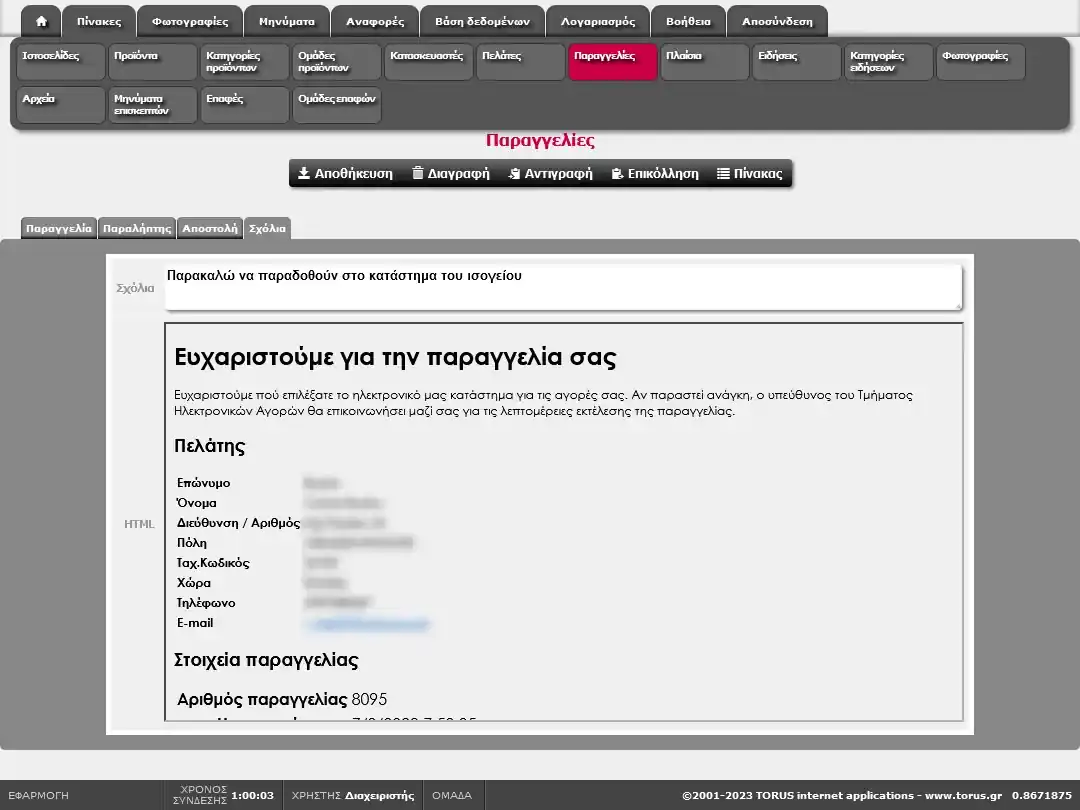Screen dimensions: 1080x810
Task: Open the Φωτογραφίες top menu tab
Action: coord(190,21)
